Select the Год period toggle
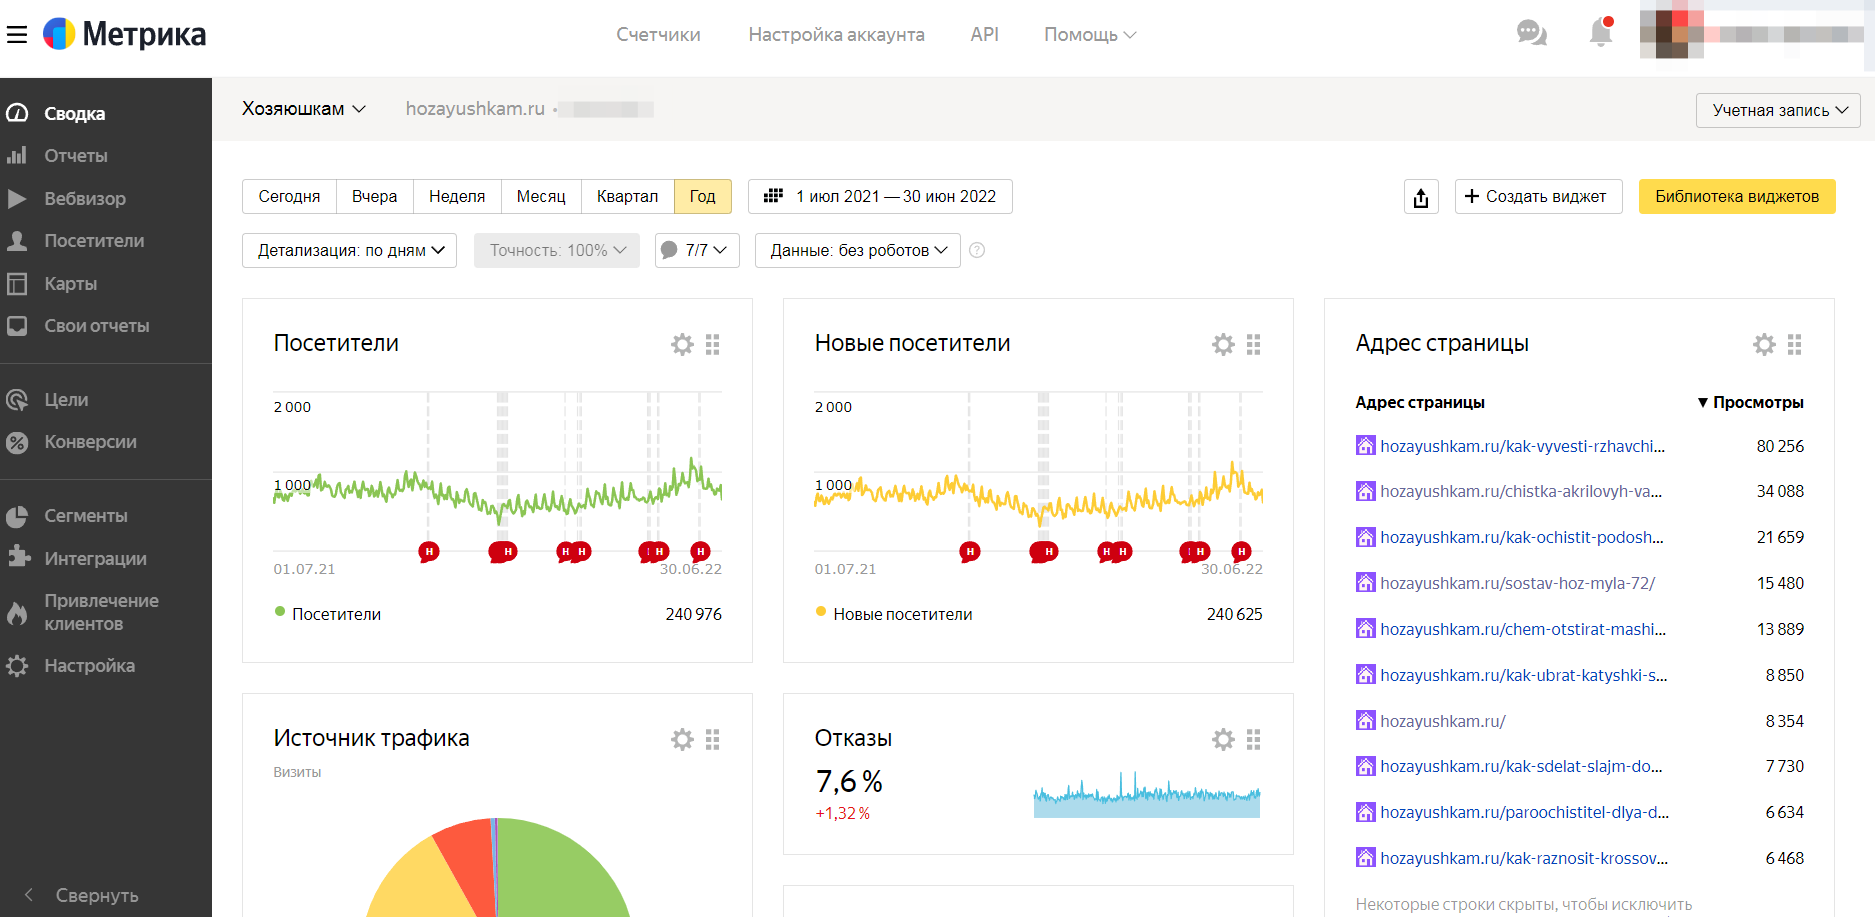The height and width of the screenshot is (917, 1875). coord(702,197)
